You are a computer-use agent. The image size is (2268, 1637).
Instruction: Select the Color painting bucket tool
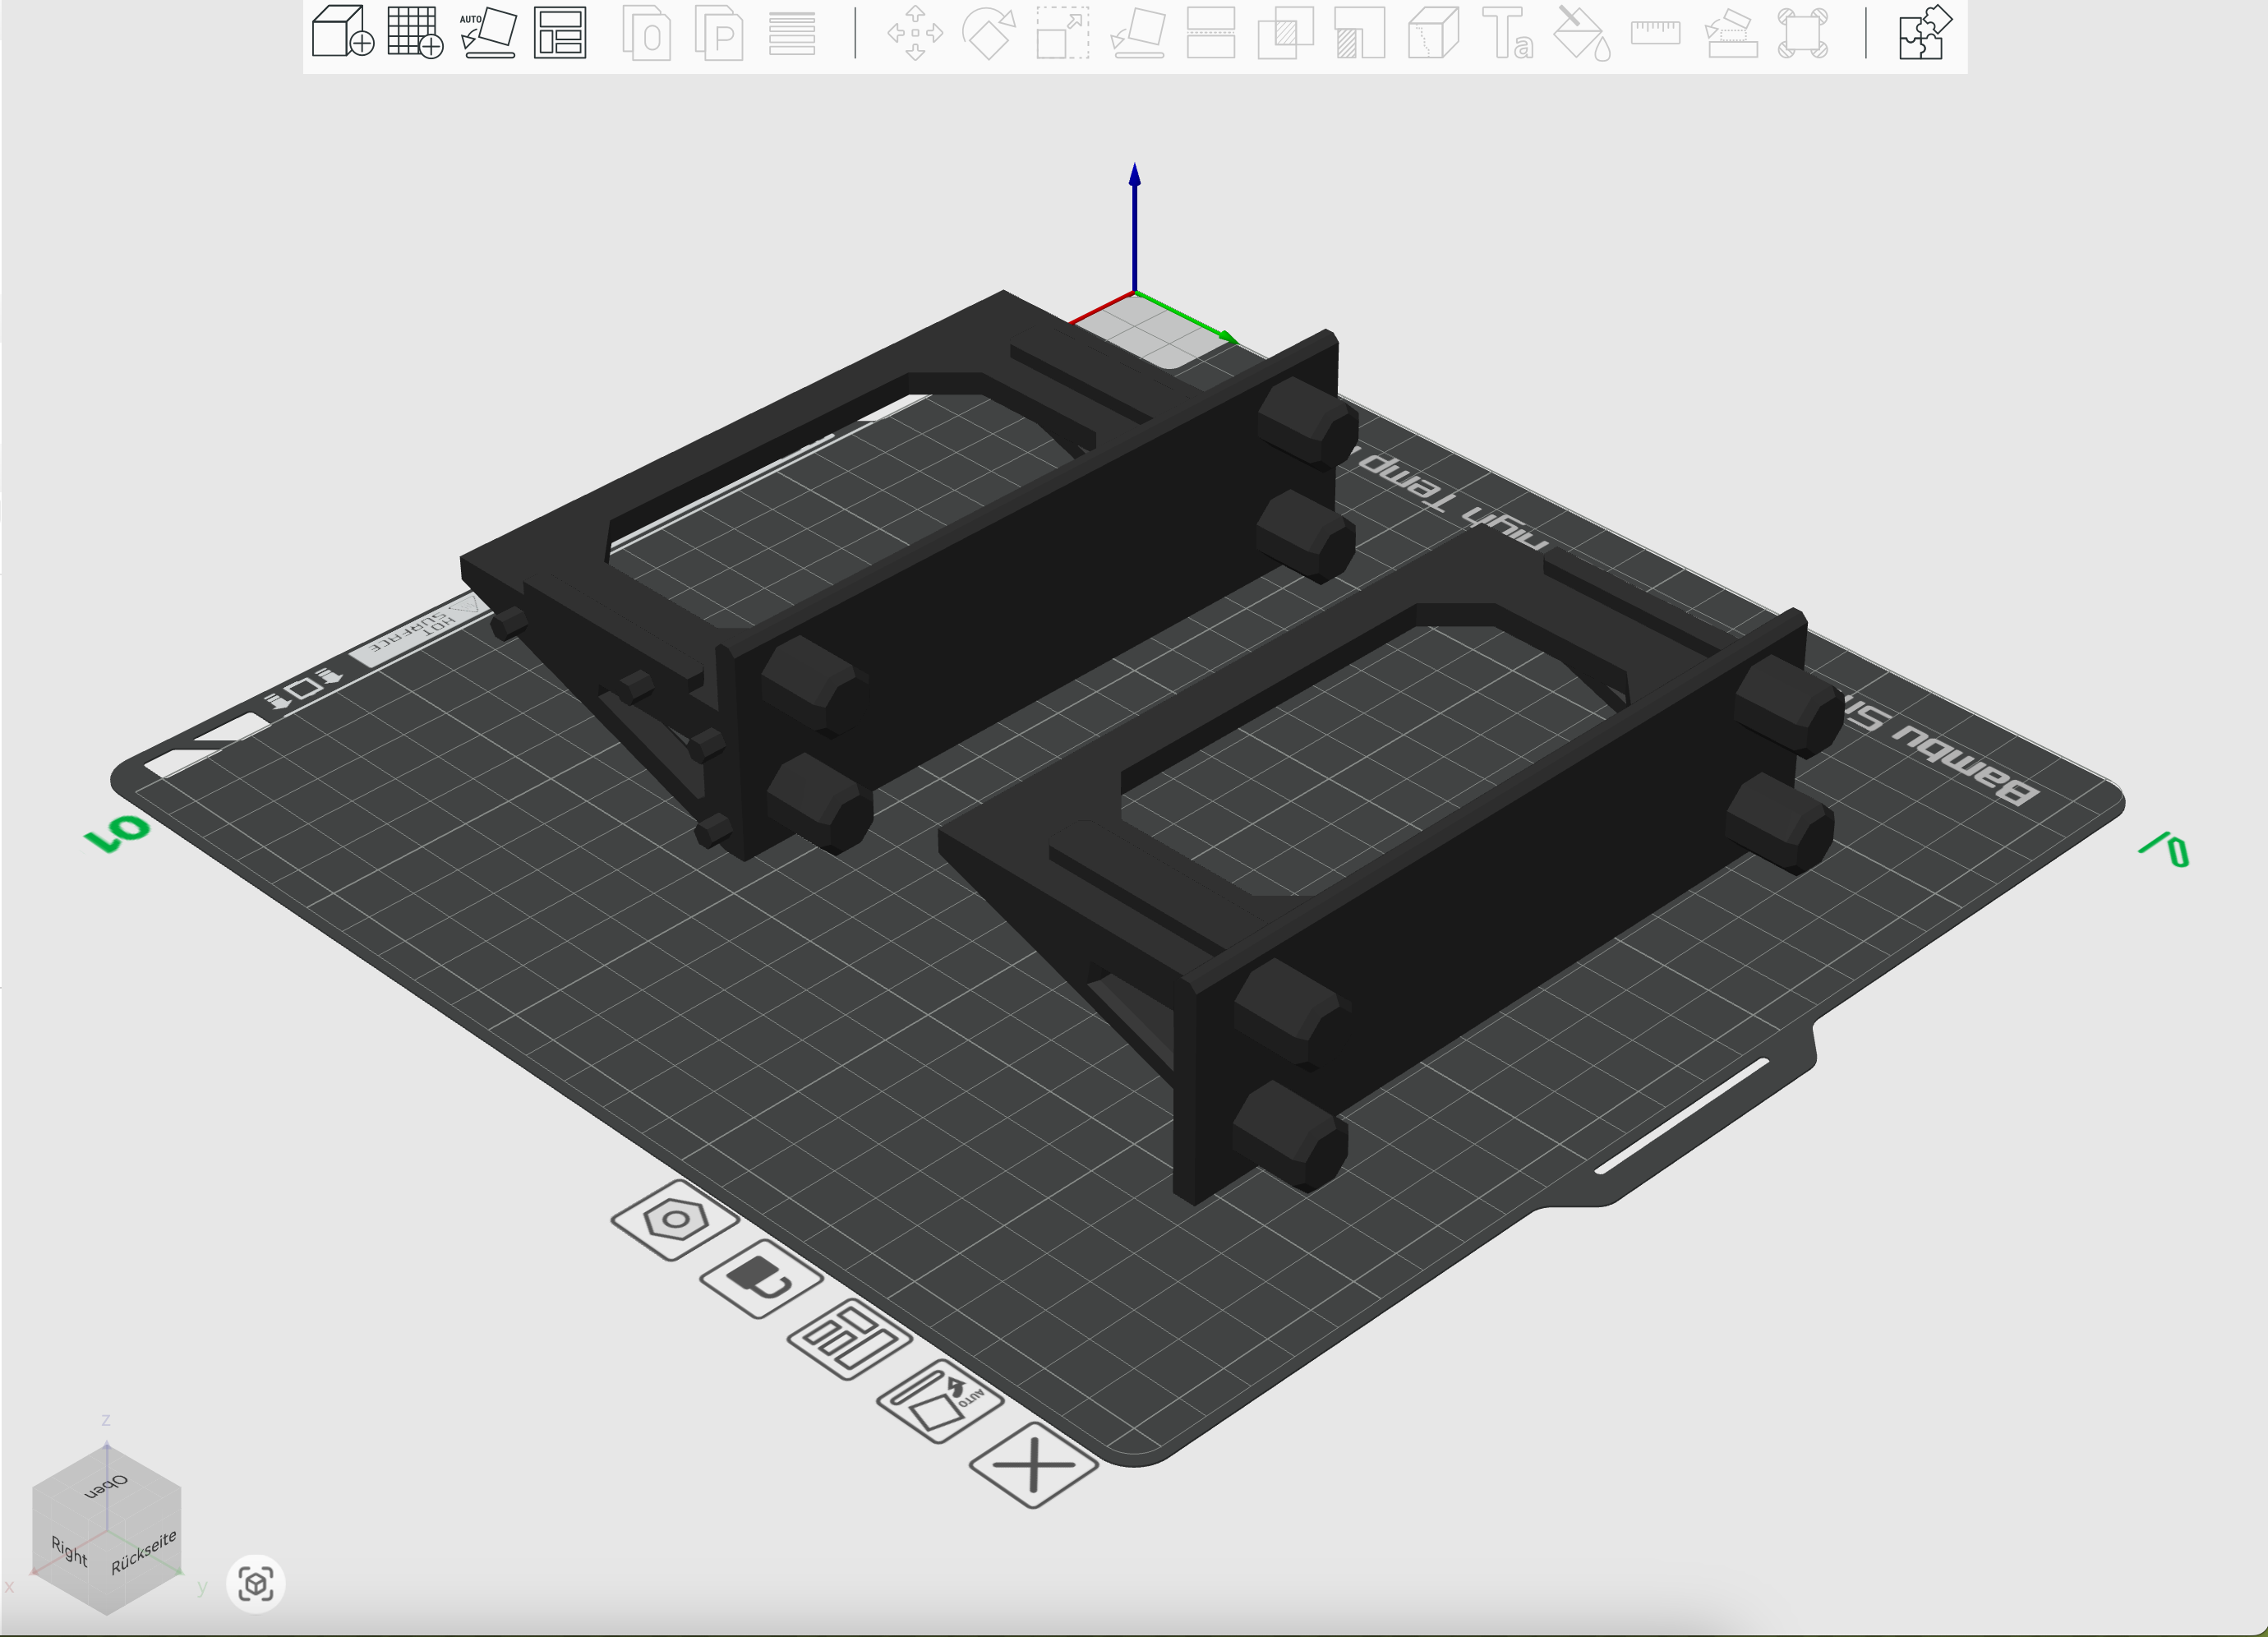[1582, 32]
